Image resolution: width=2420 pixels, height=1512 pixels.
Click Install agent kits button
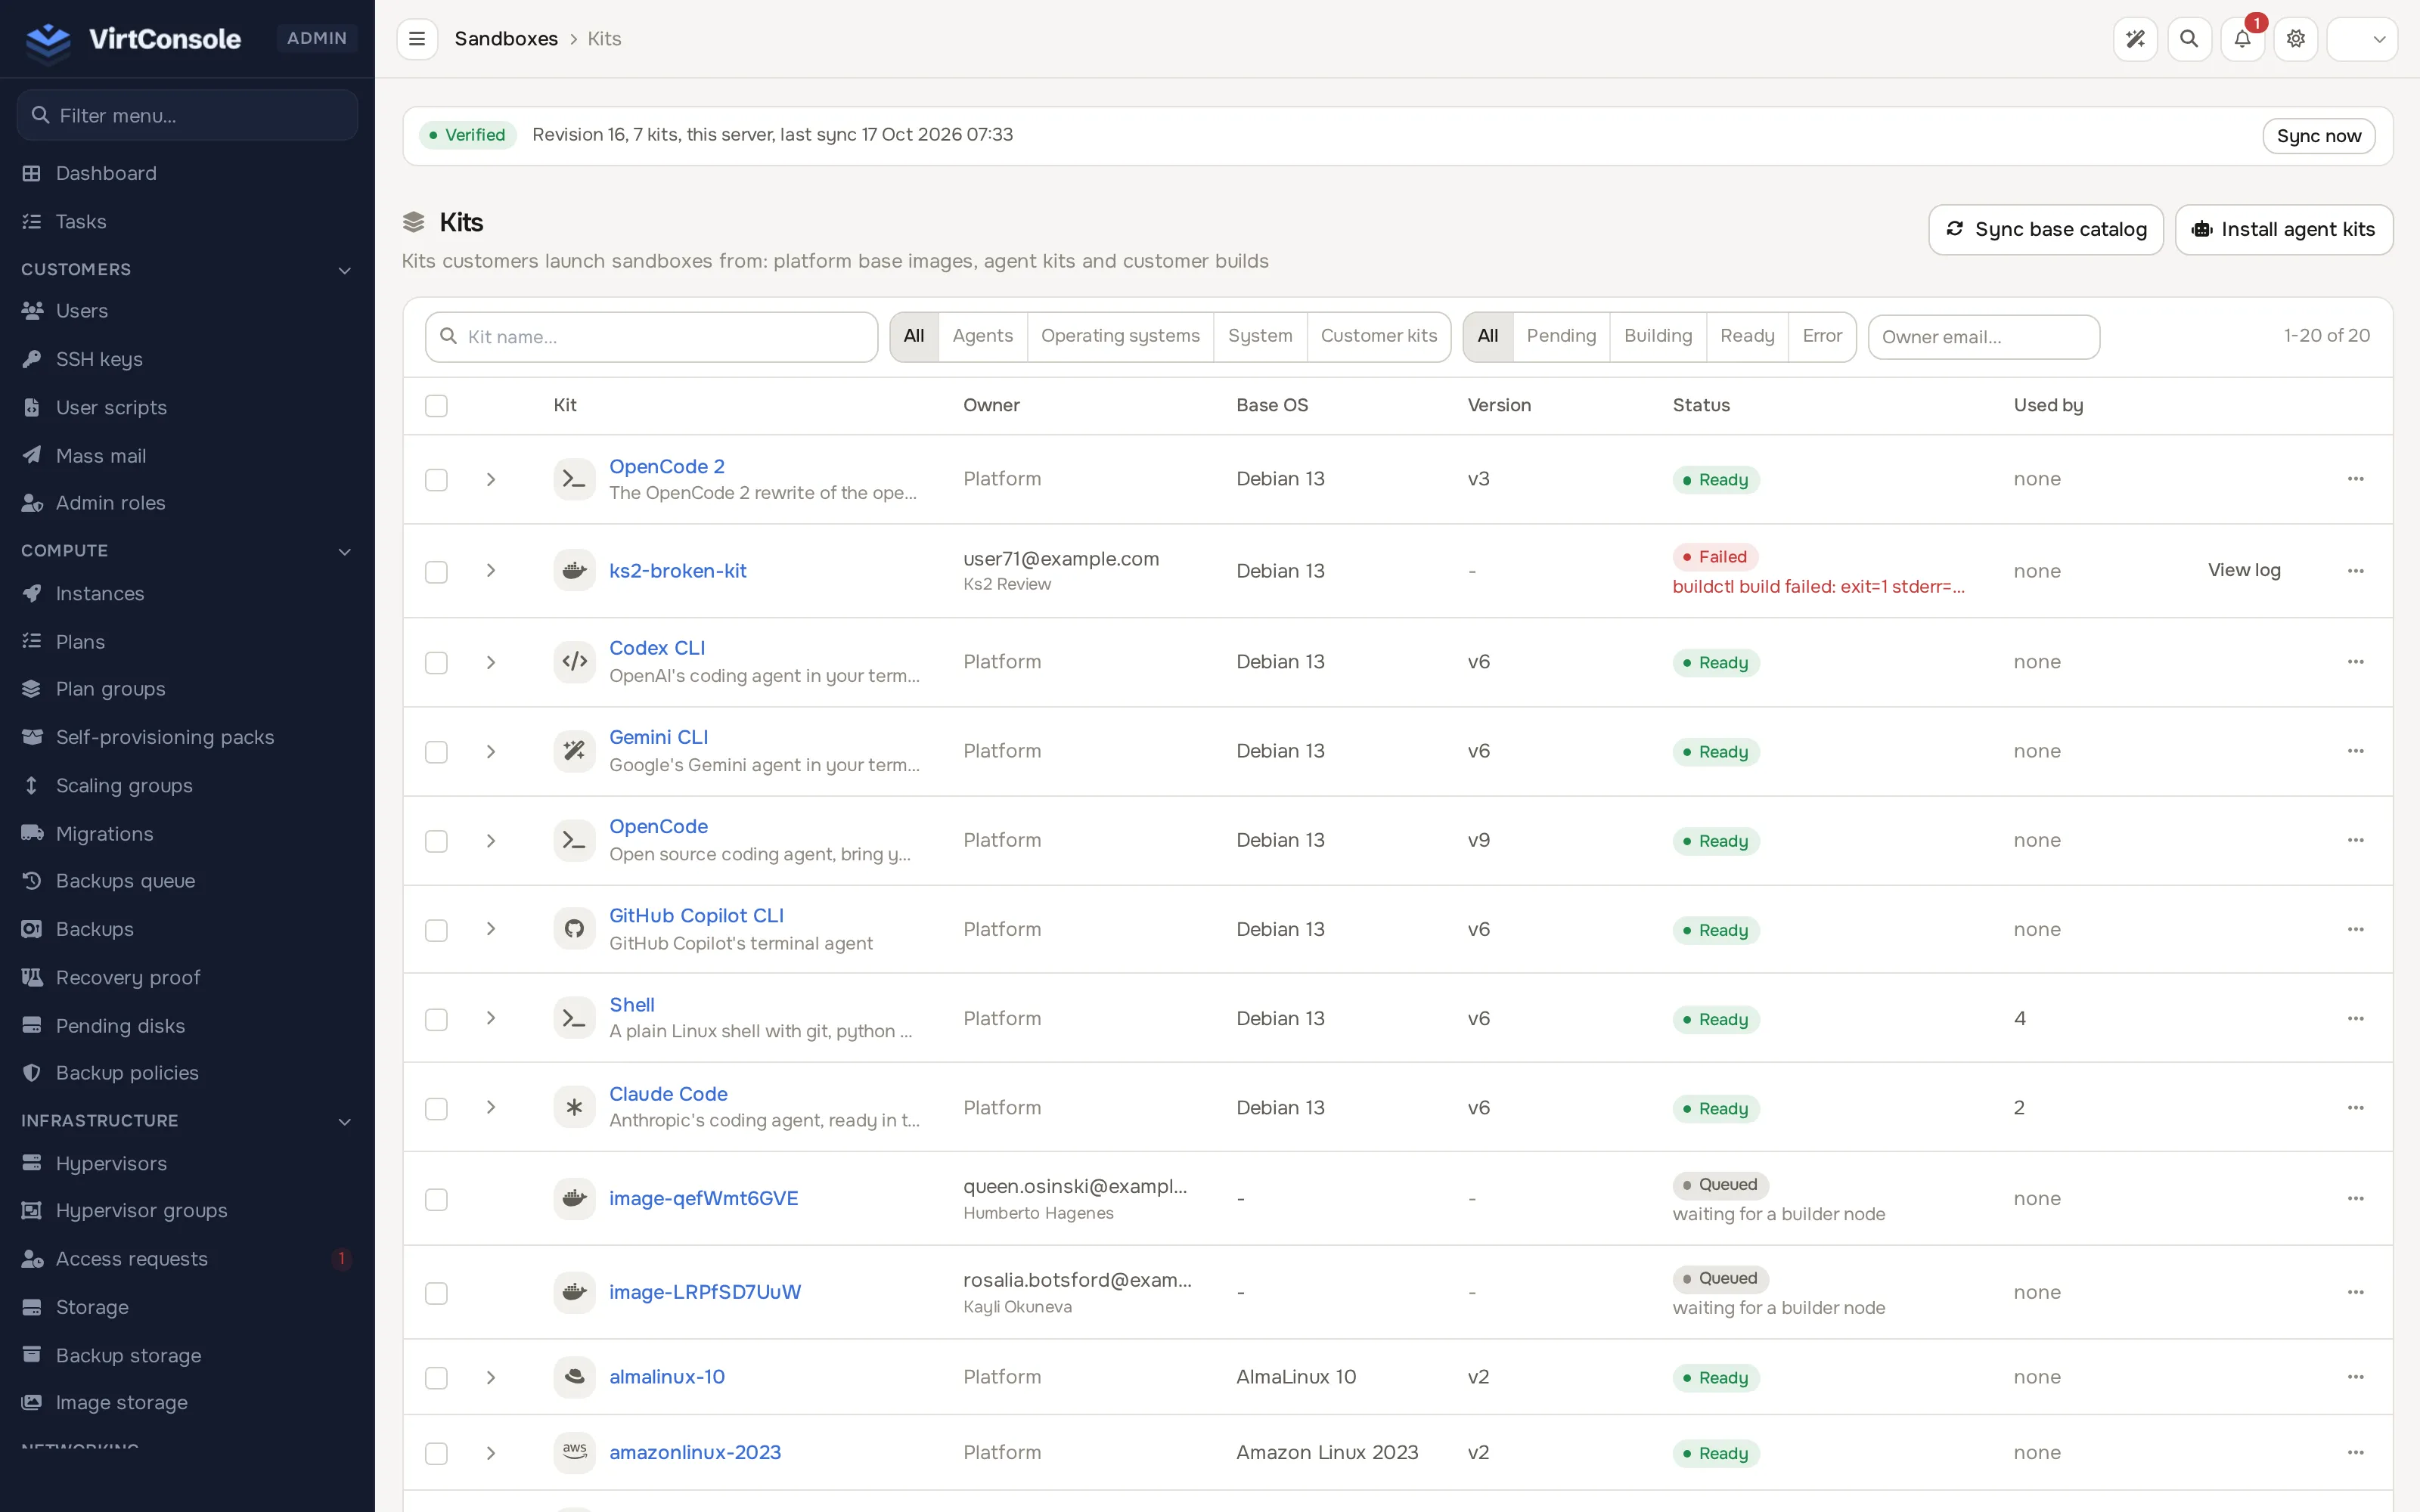(x=2283, y=230)
